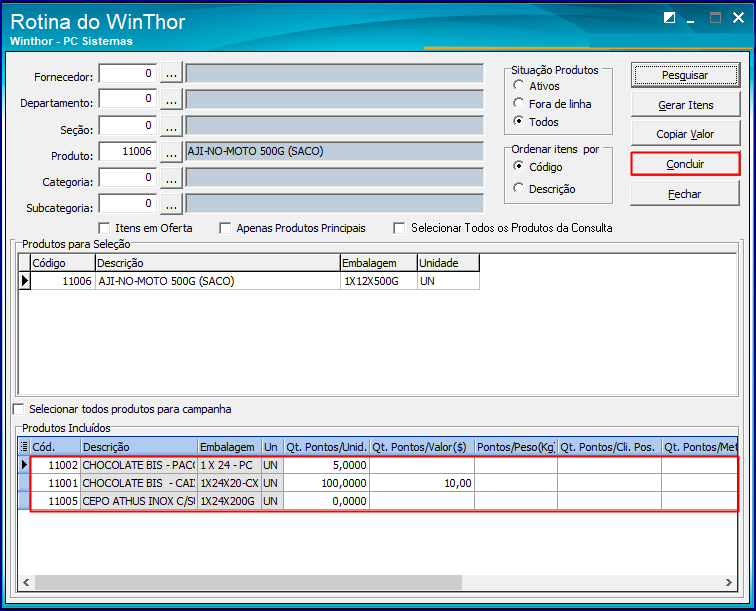Click the 1X12X500G packaging cell
756x611 pixels.
tap(378, 281)
